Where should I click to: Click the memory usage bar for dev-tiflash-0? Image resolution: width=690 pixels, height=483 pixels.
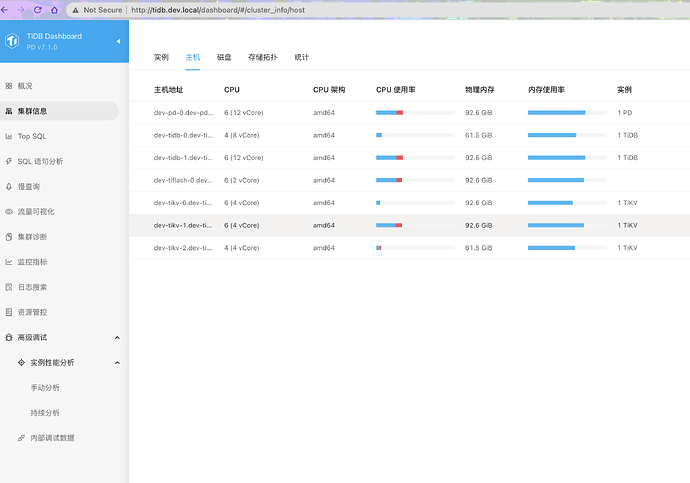click(567, 180)
